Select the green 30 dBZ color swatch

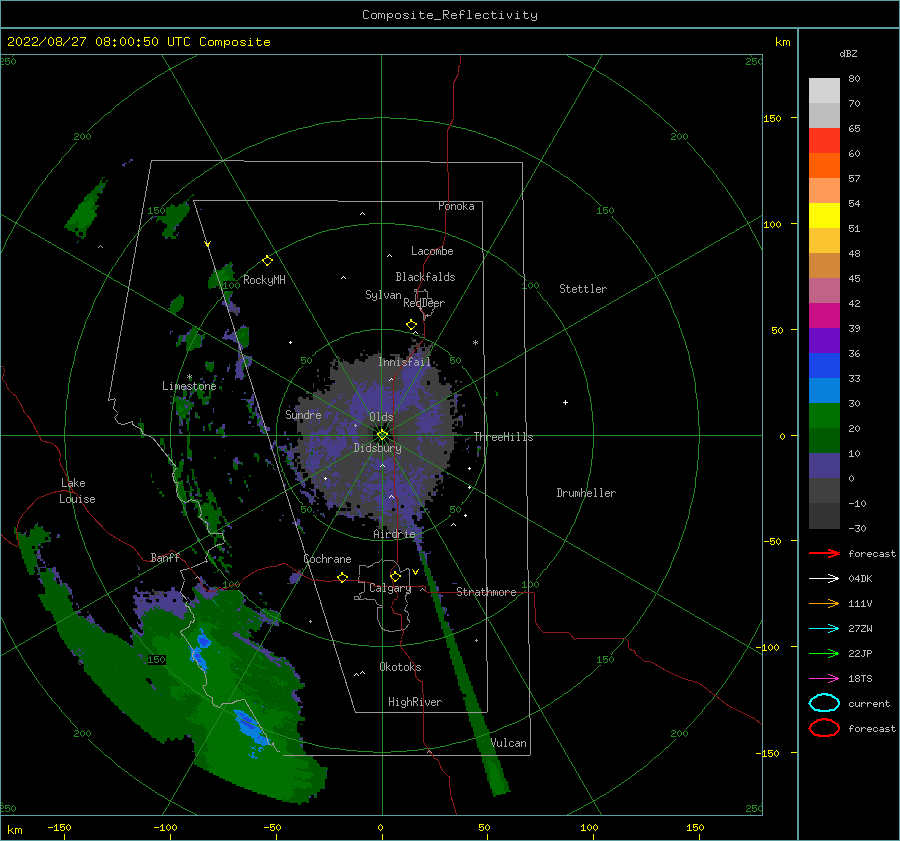point(824,415)
